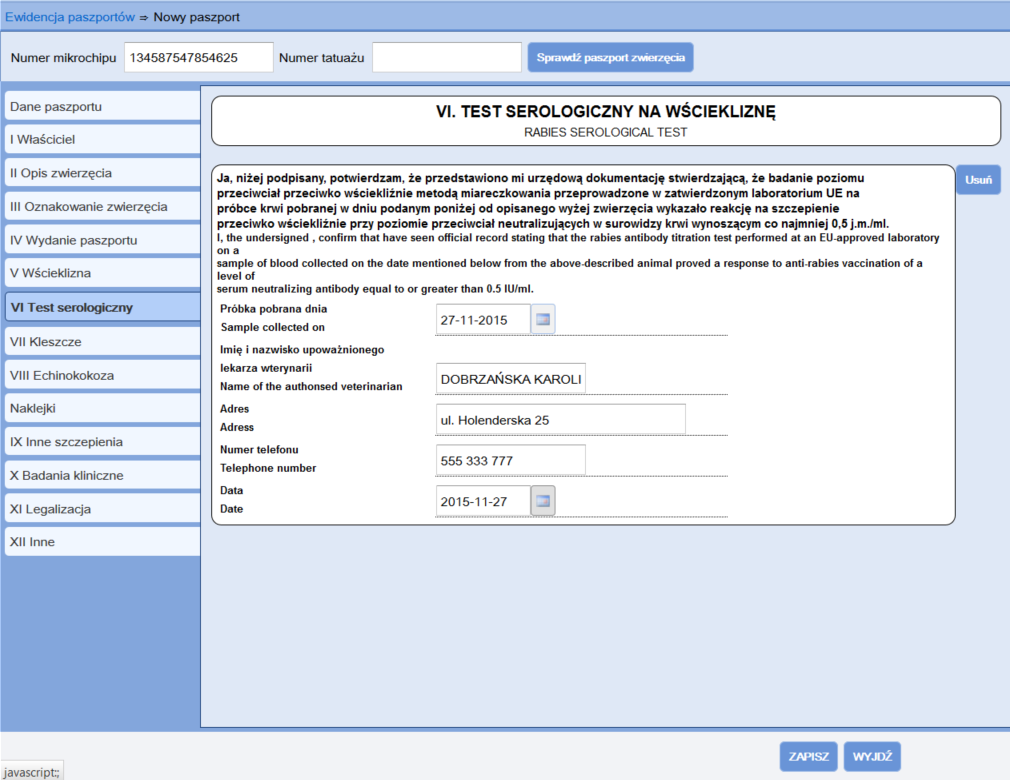Open calendar picker beside 2015-11-27 date
The width and height of the screenshot is (1010, 780).
point(543,501)
